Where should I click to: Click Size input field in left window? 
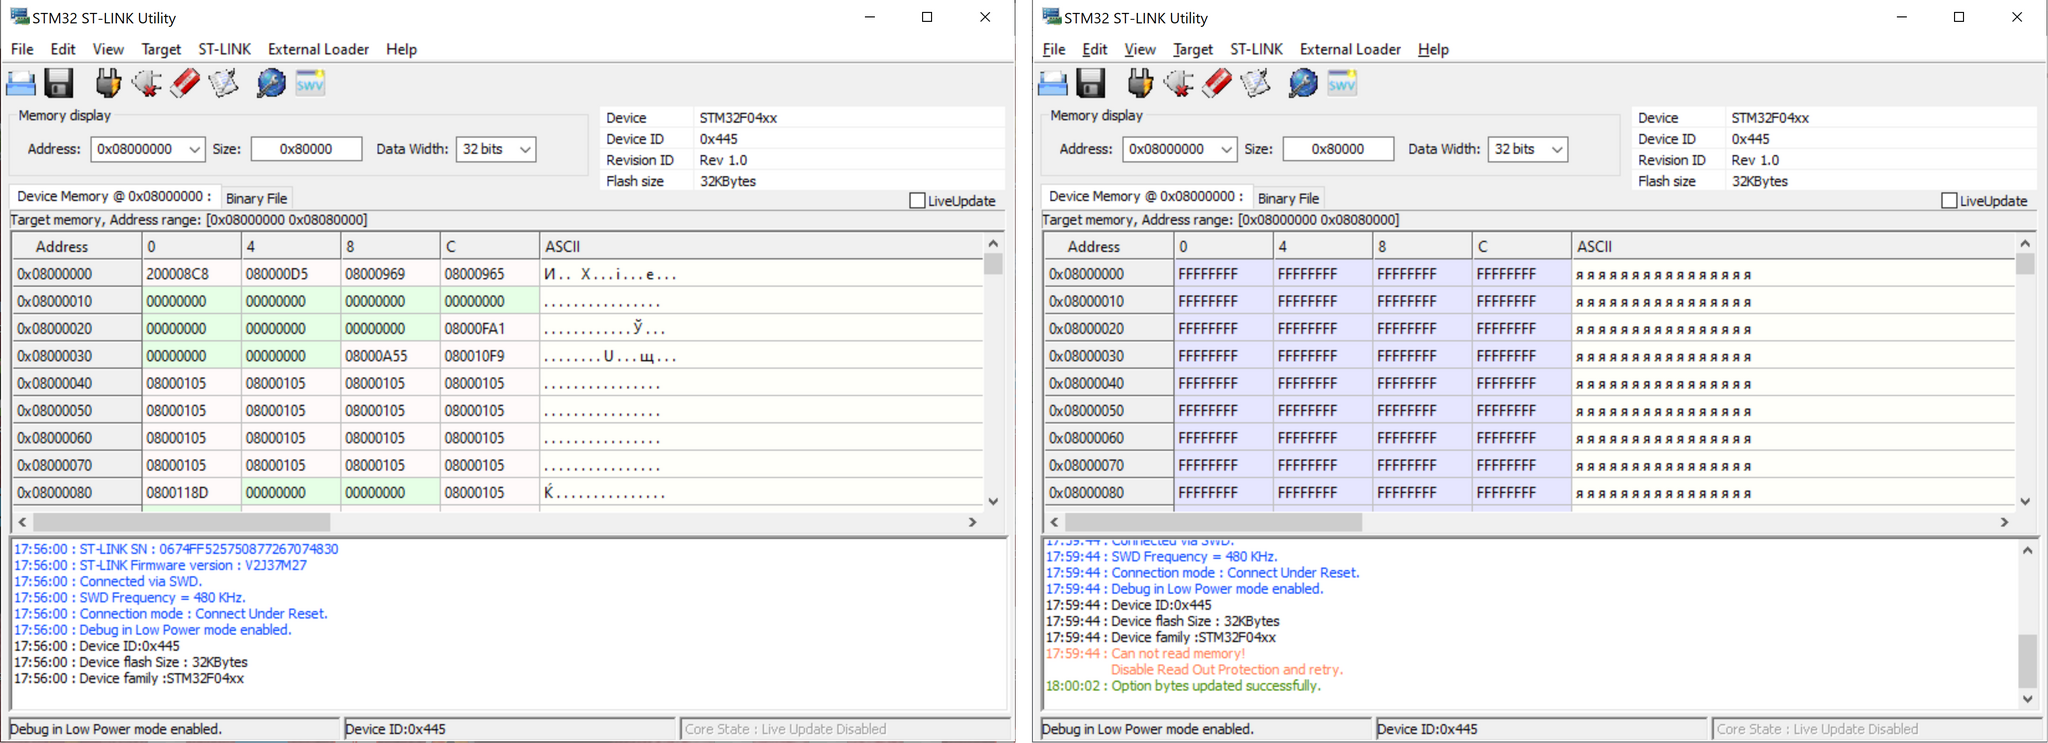306,149
